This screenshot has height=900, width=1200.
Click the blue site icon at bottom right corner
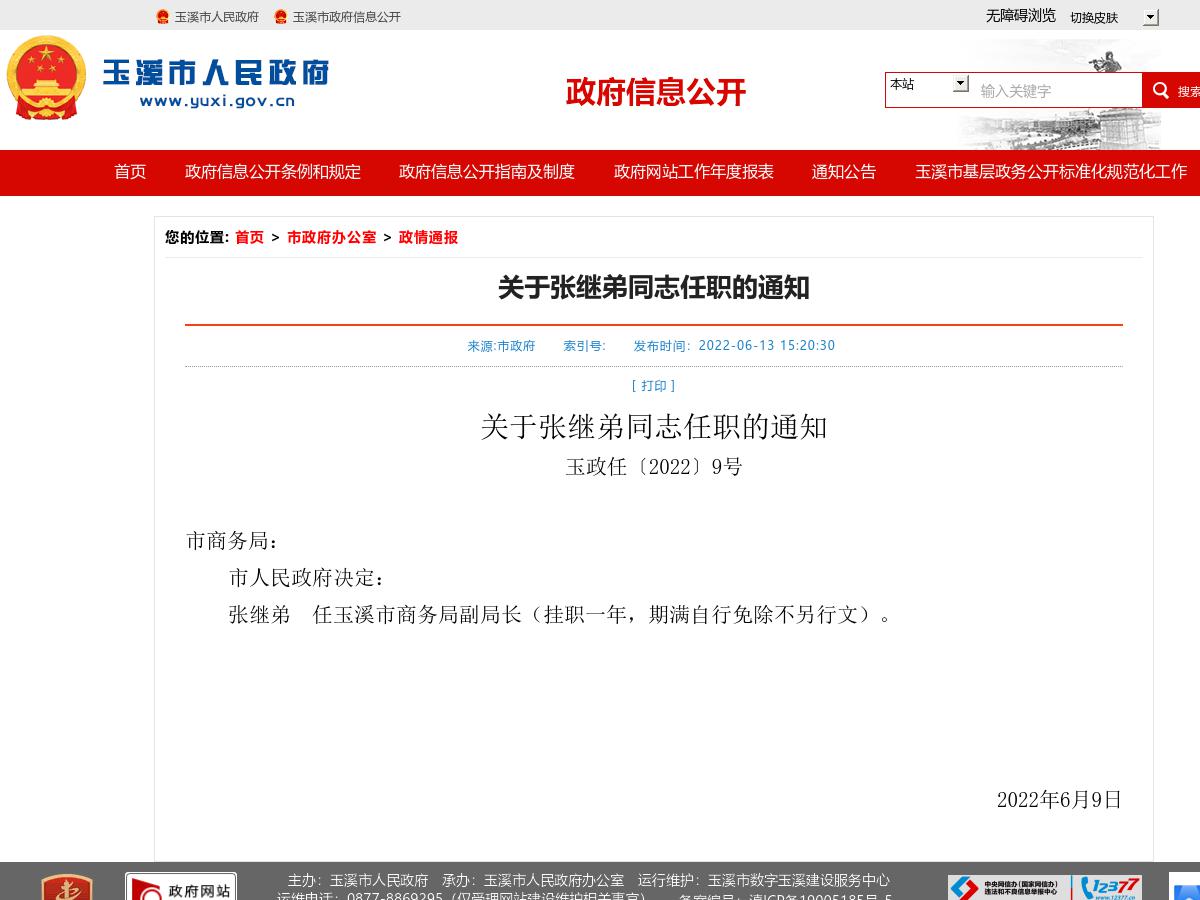pyautogui.click(x=1186, y=887)
